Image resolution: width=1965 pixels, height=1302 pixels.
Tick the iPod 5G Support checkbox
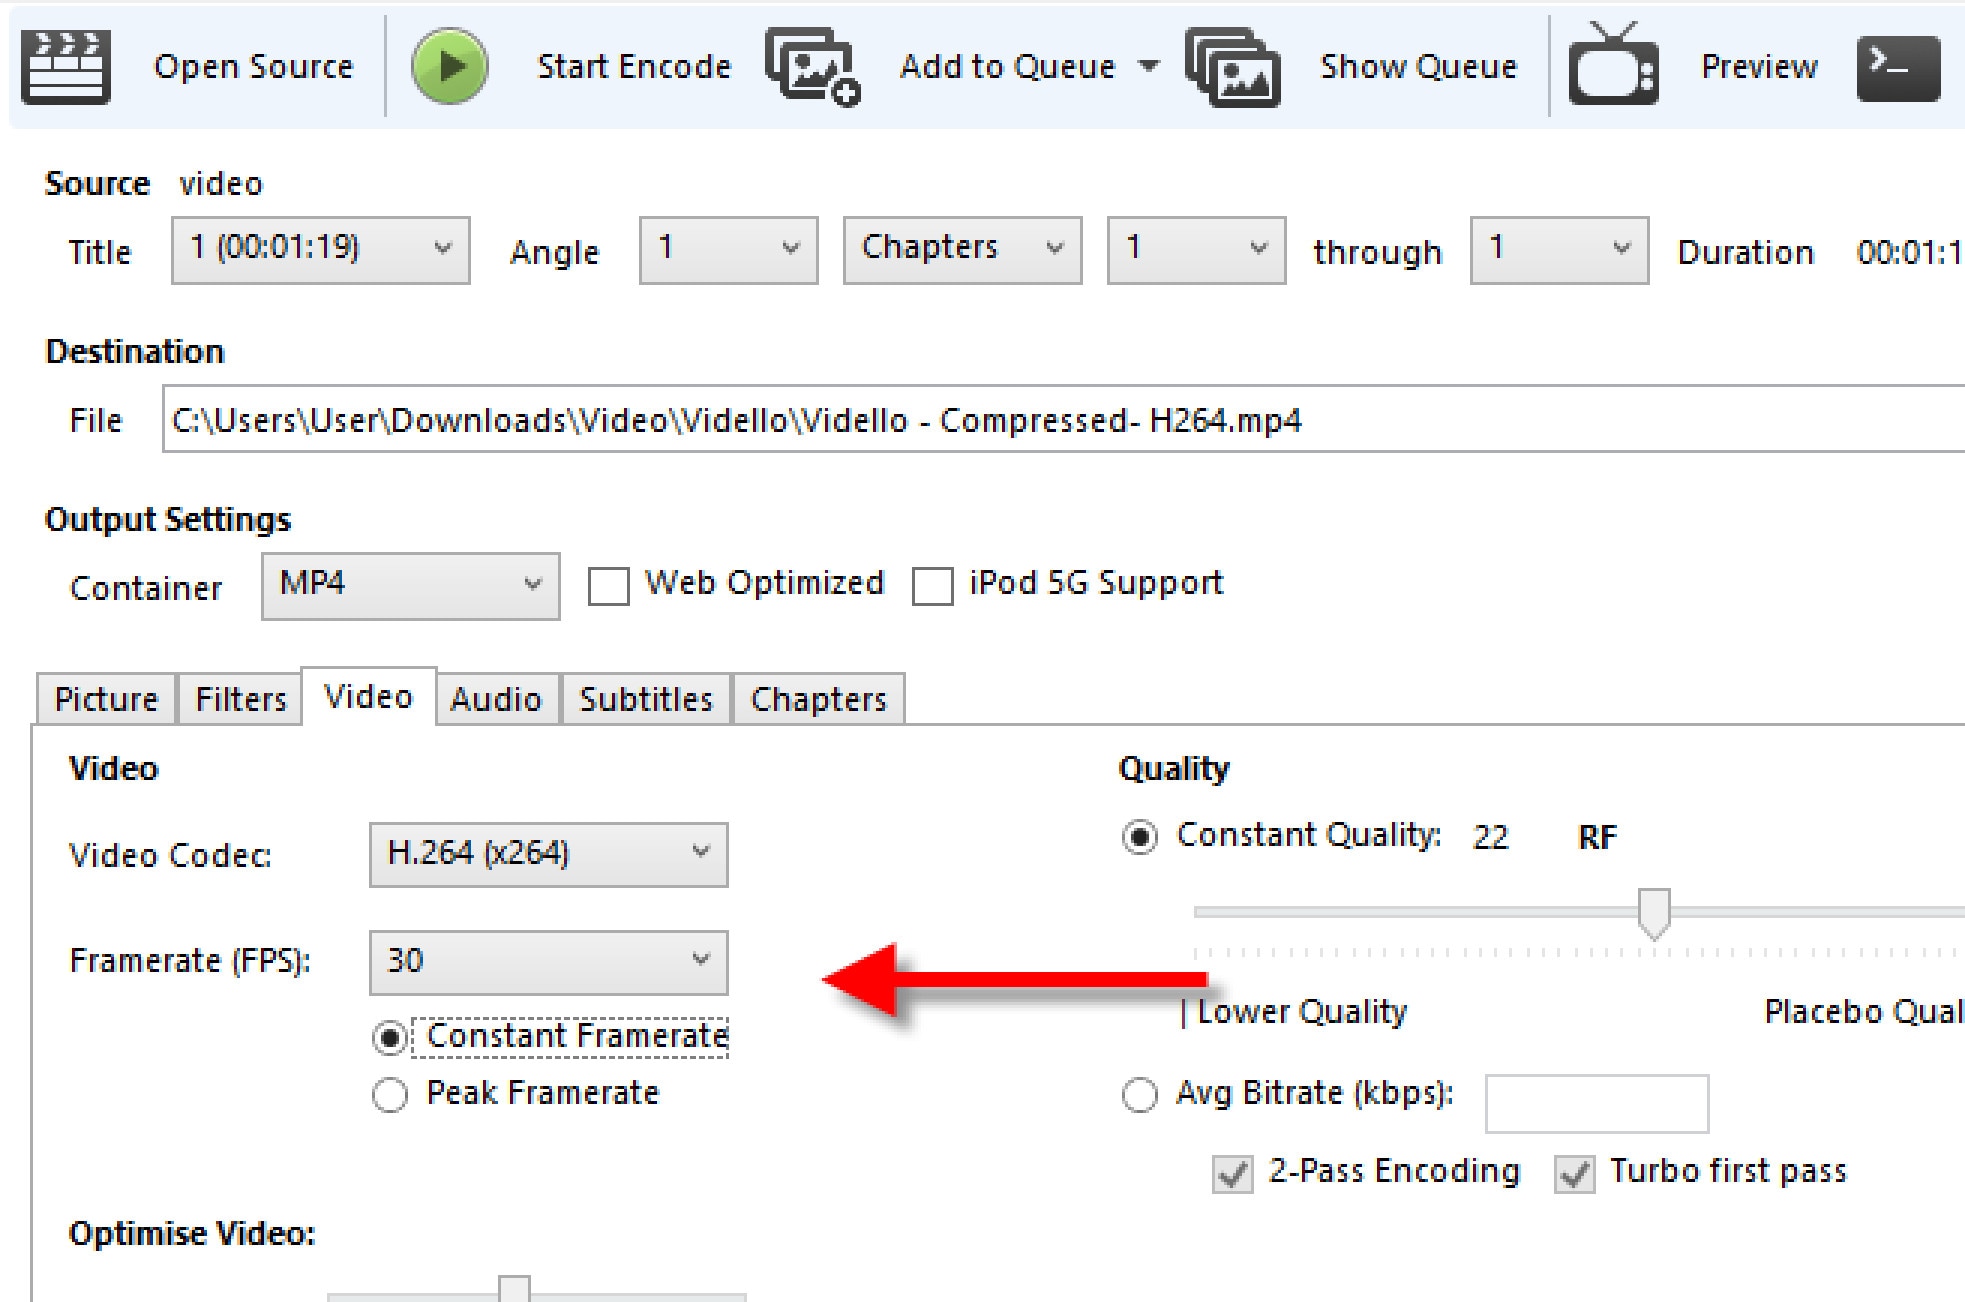[x=932, y=586]
